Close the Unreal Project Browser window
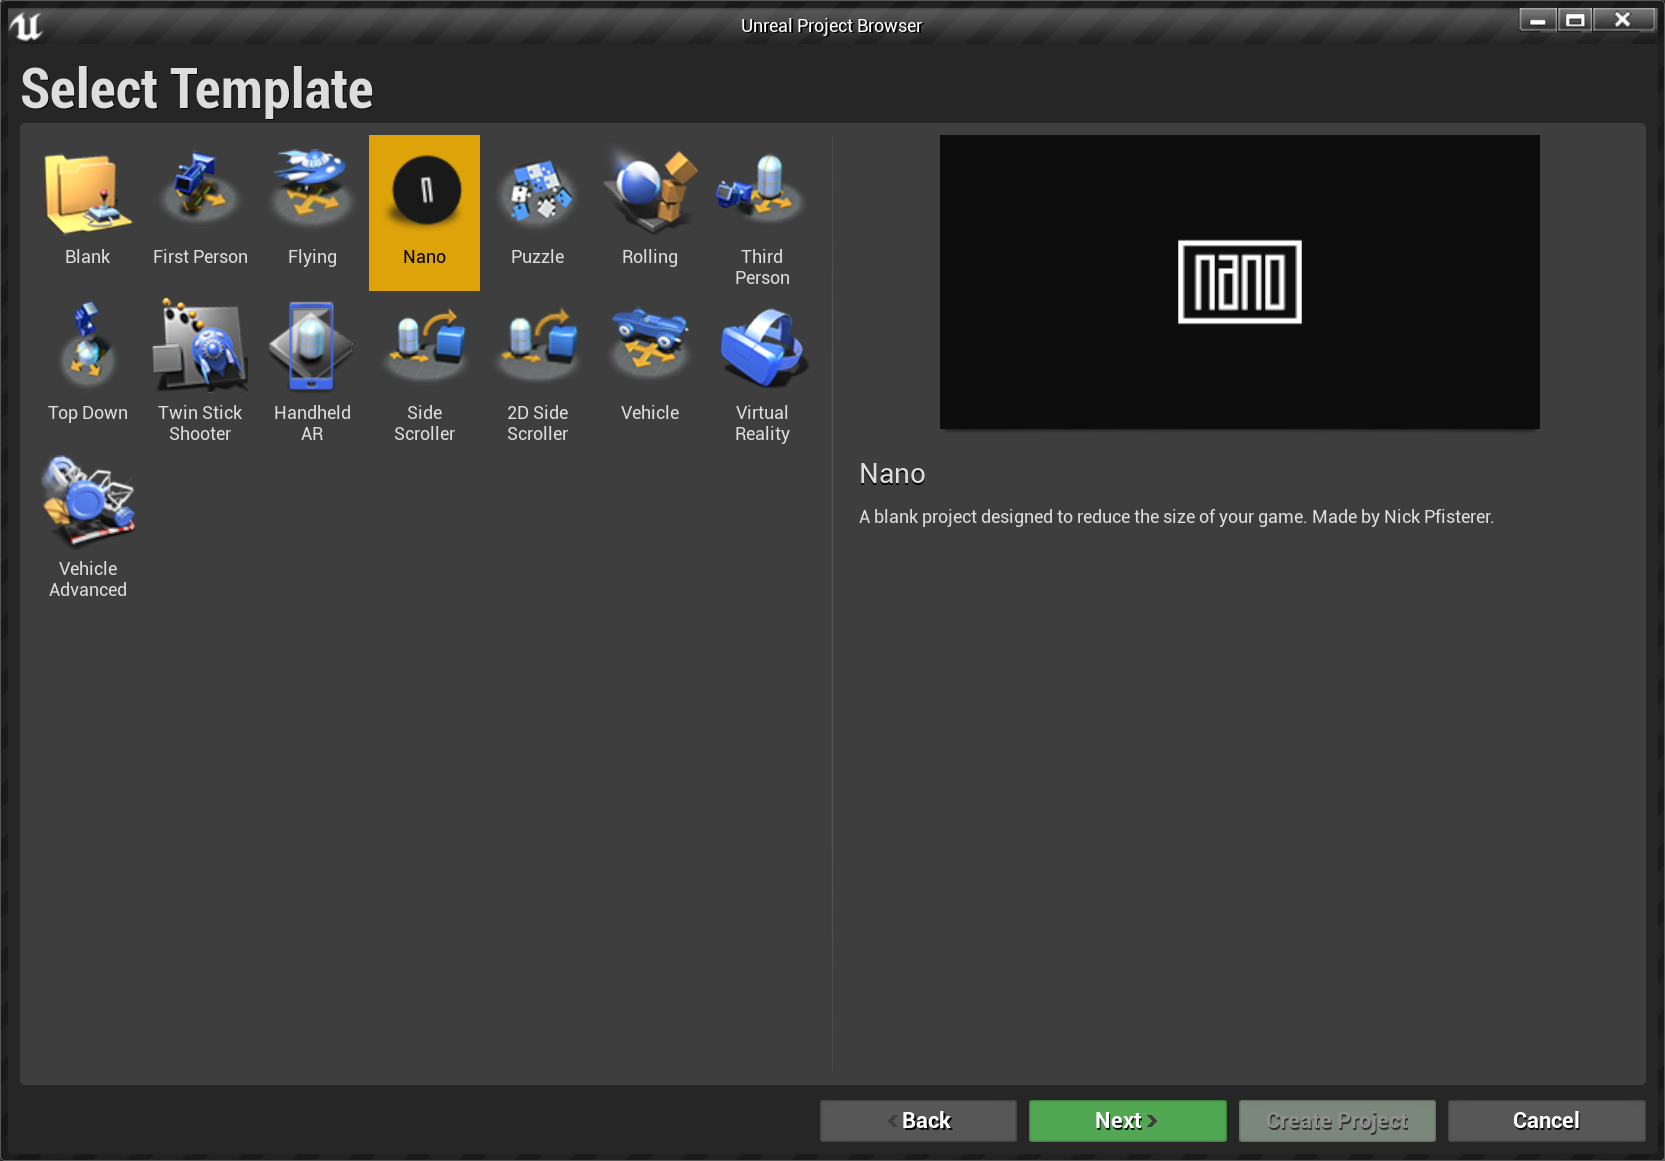 [x=1624, y=20]
